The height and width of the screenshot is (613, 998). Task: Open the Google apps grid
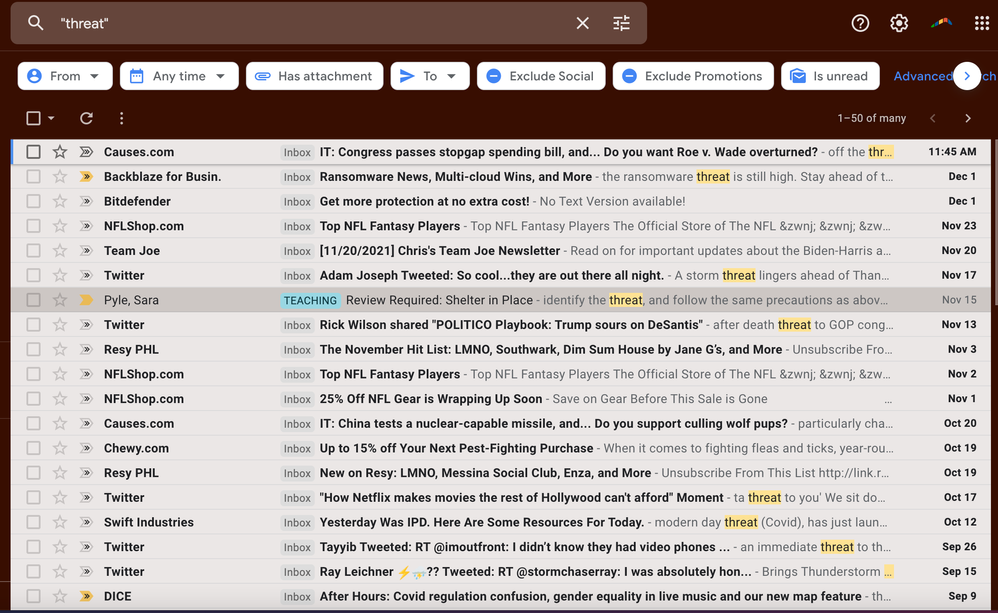click(981, 24)
